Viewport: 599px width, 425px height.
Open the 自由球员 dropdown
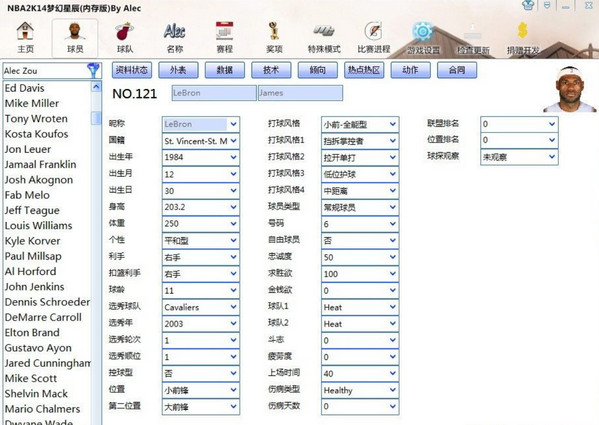click(x=360, y=241)
